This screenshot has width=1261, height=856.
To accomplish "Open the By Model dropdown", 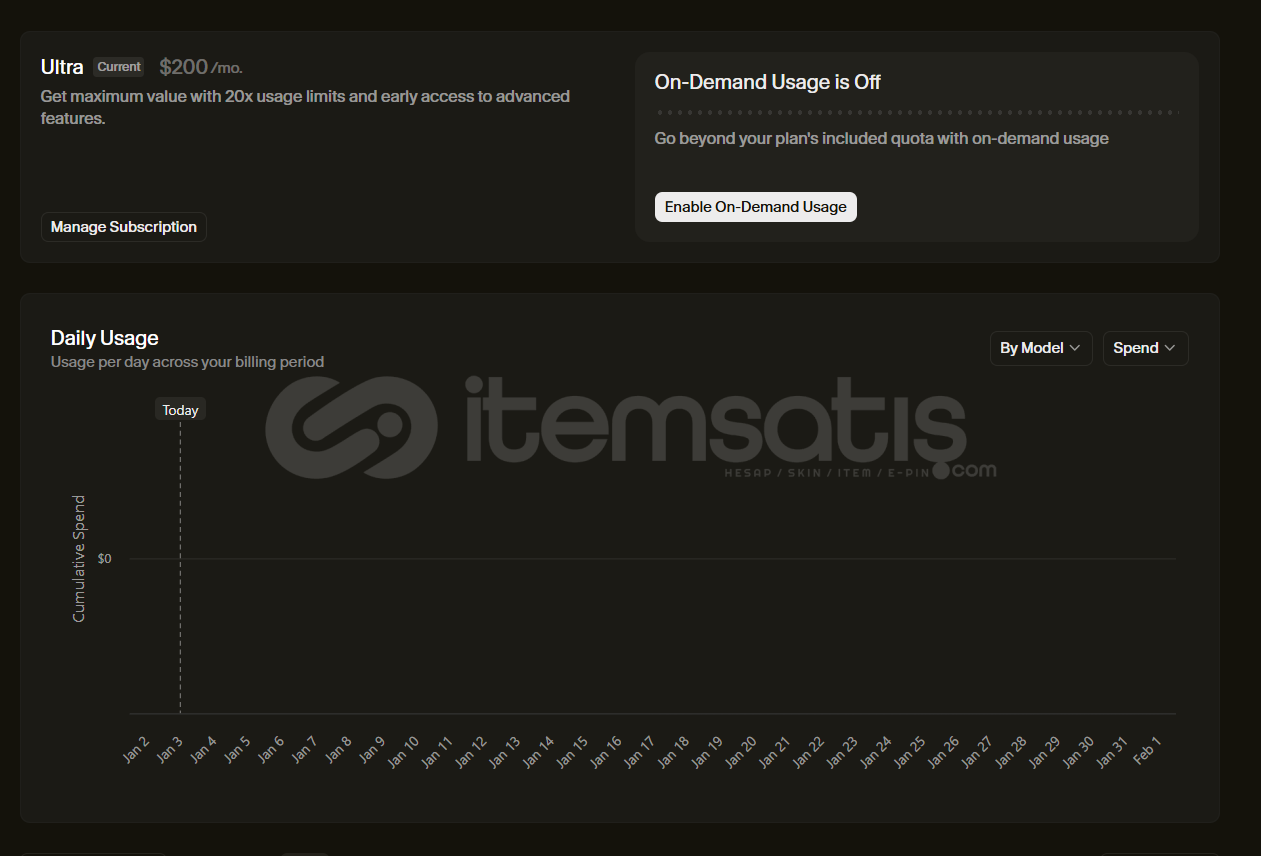I will click(x=1041, y=348).
